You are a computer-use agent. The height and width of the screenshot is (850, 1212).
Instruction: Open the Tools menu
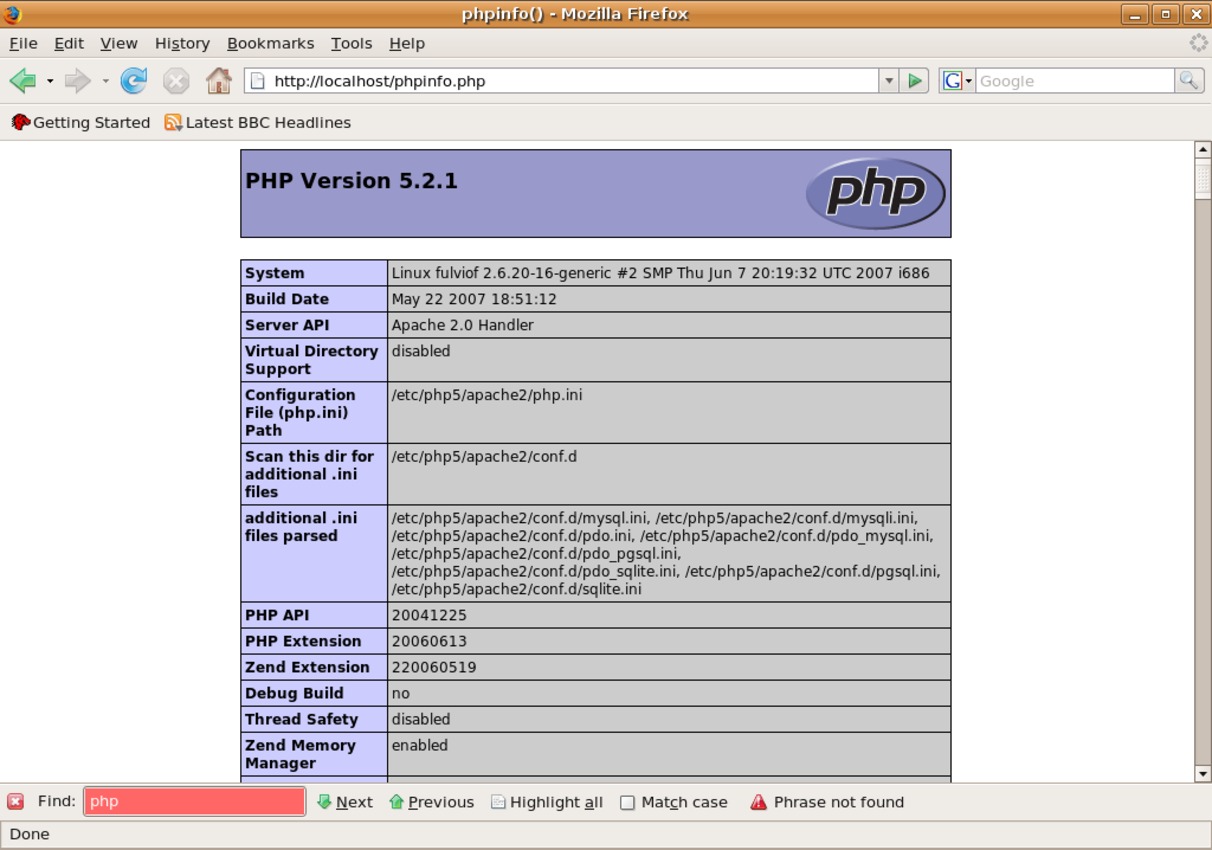pyautogui.click(x=351, y=43)
